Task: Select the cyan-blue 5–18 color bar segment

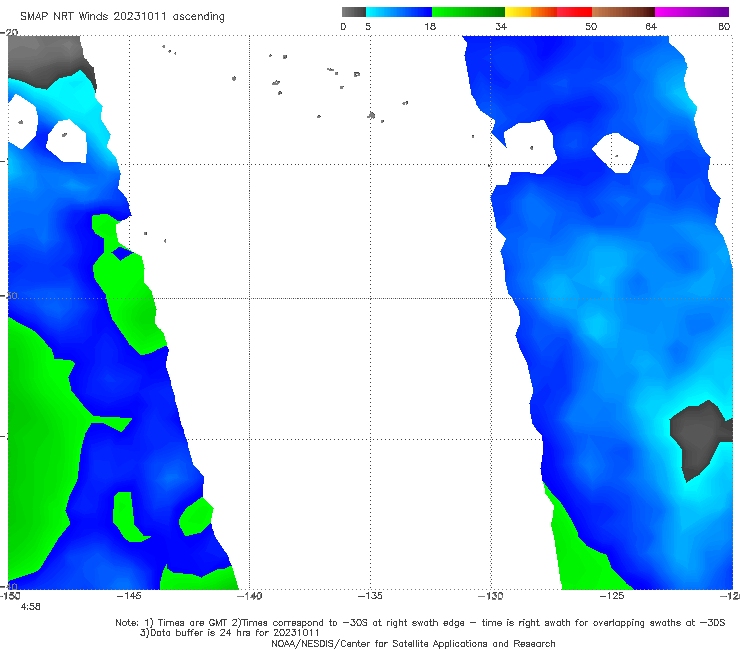Action: point(399,12)
